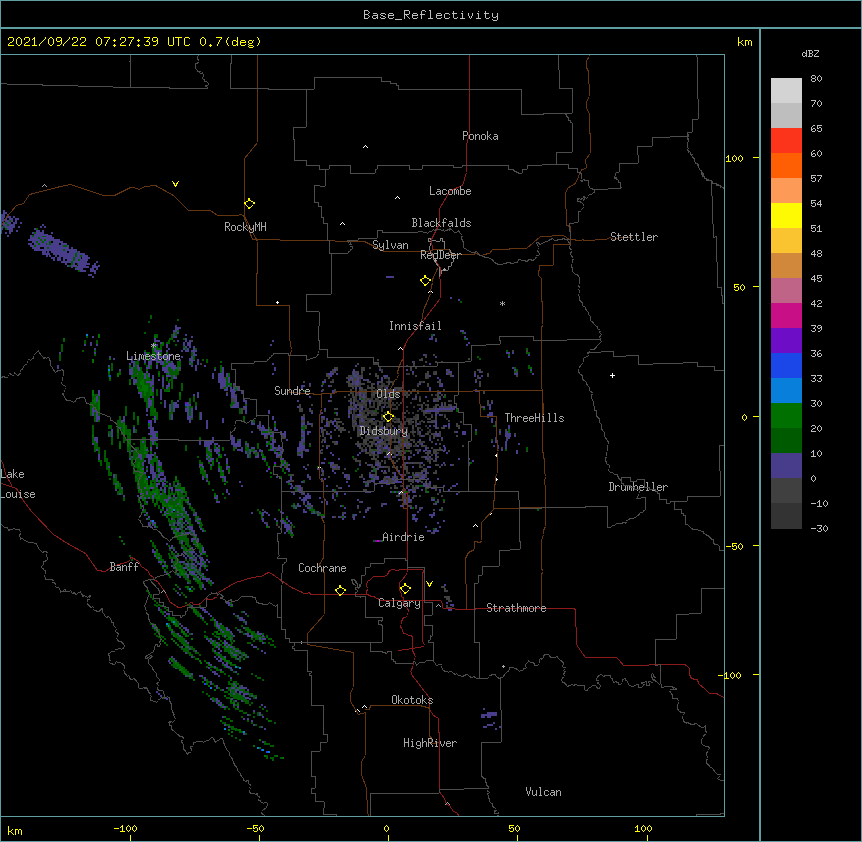Click the Airdrie city label

[404, 537]
